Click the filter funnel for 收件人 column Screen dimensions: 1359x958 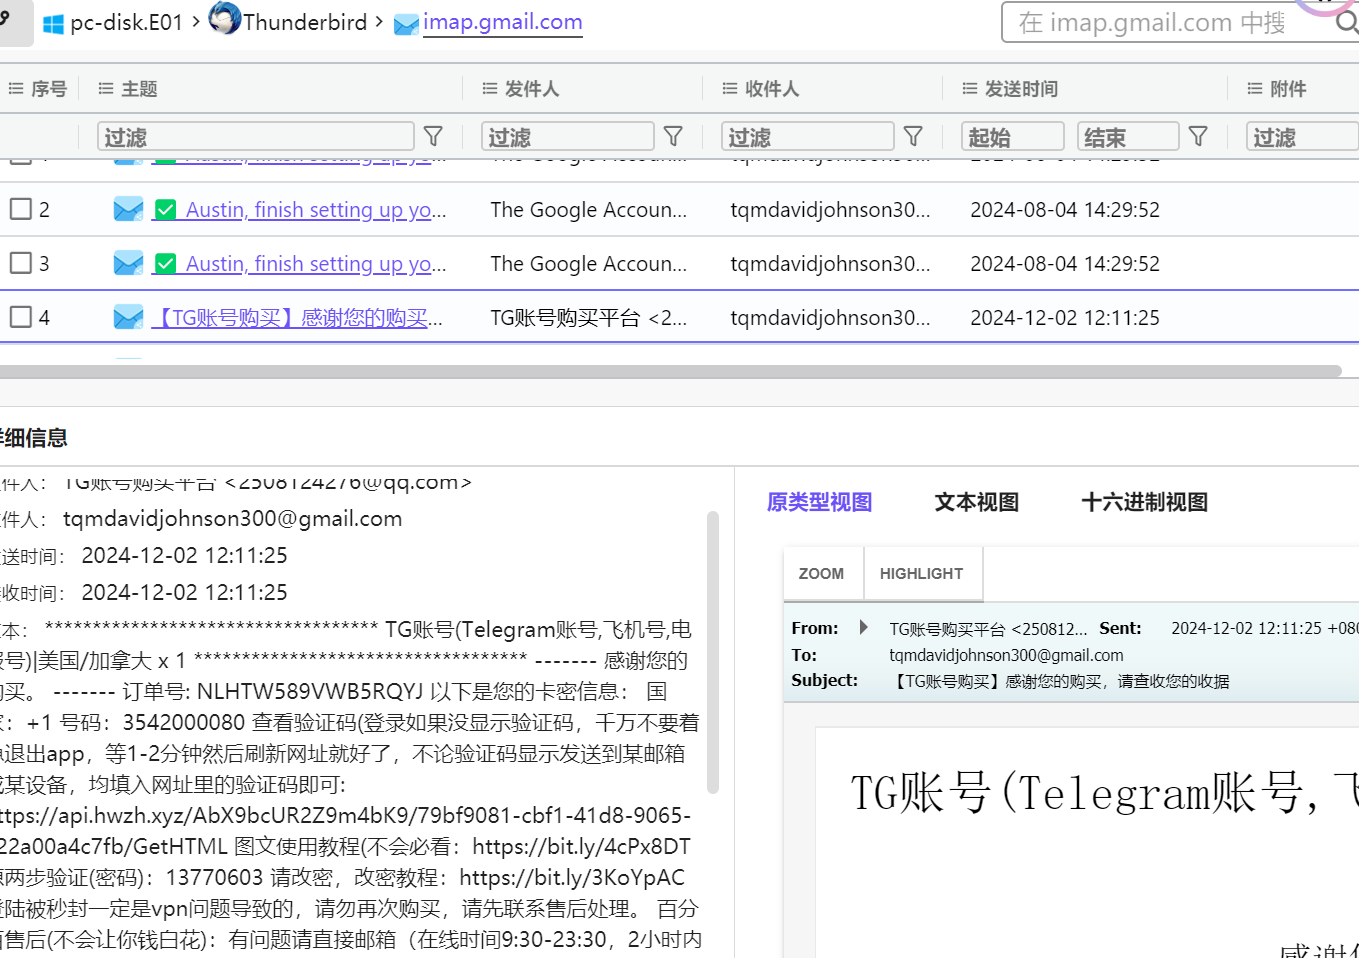point(913,136)
